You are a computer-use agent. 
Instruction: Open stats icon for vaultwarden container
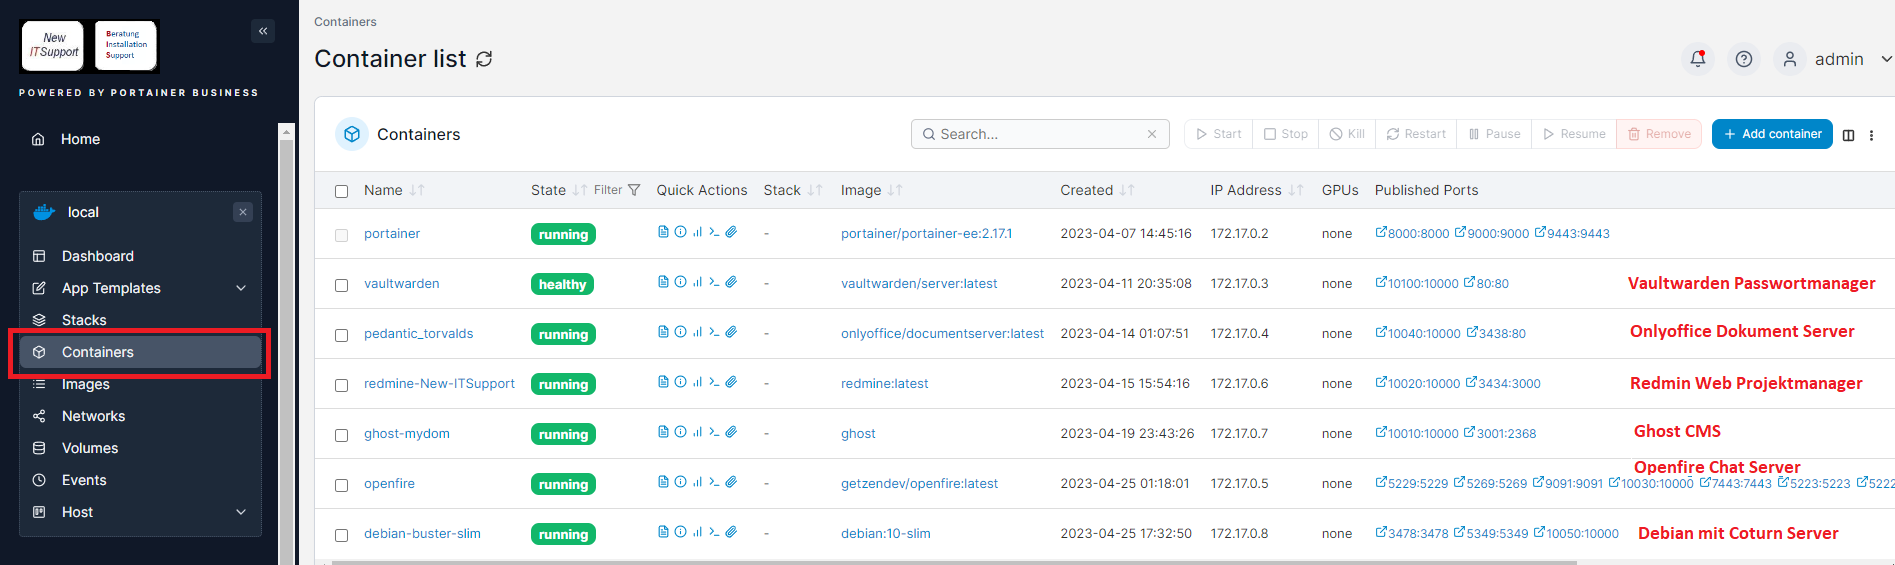click(x=697, y=282)
